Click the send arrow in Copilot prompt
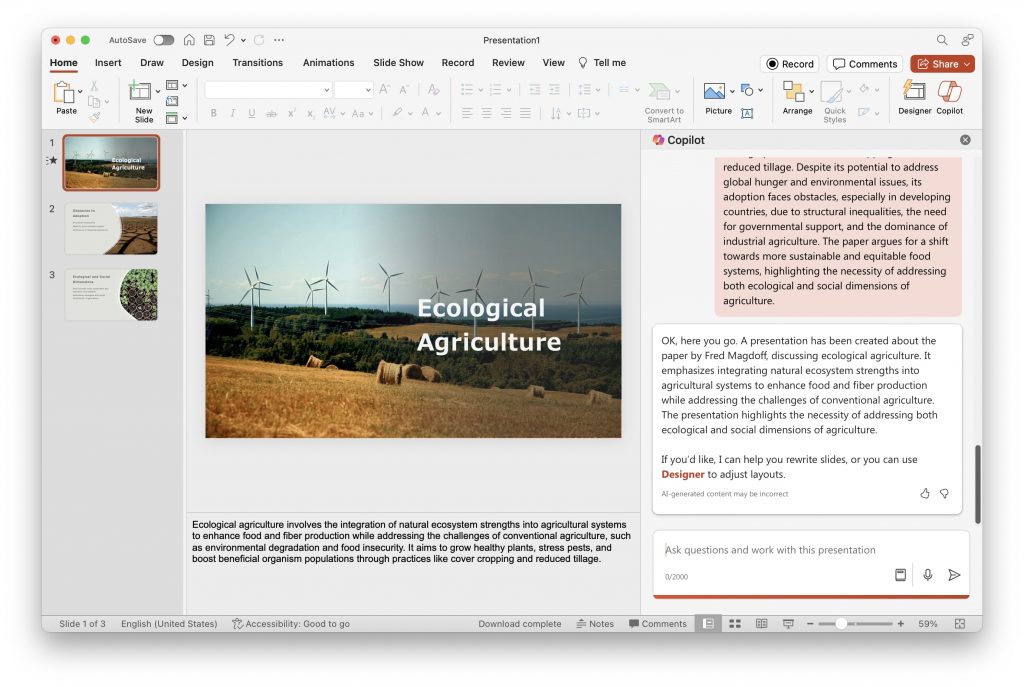The image size is (1024, 687). point(954,575)
